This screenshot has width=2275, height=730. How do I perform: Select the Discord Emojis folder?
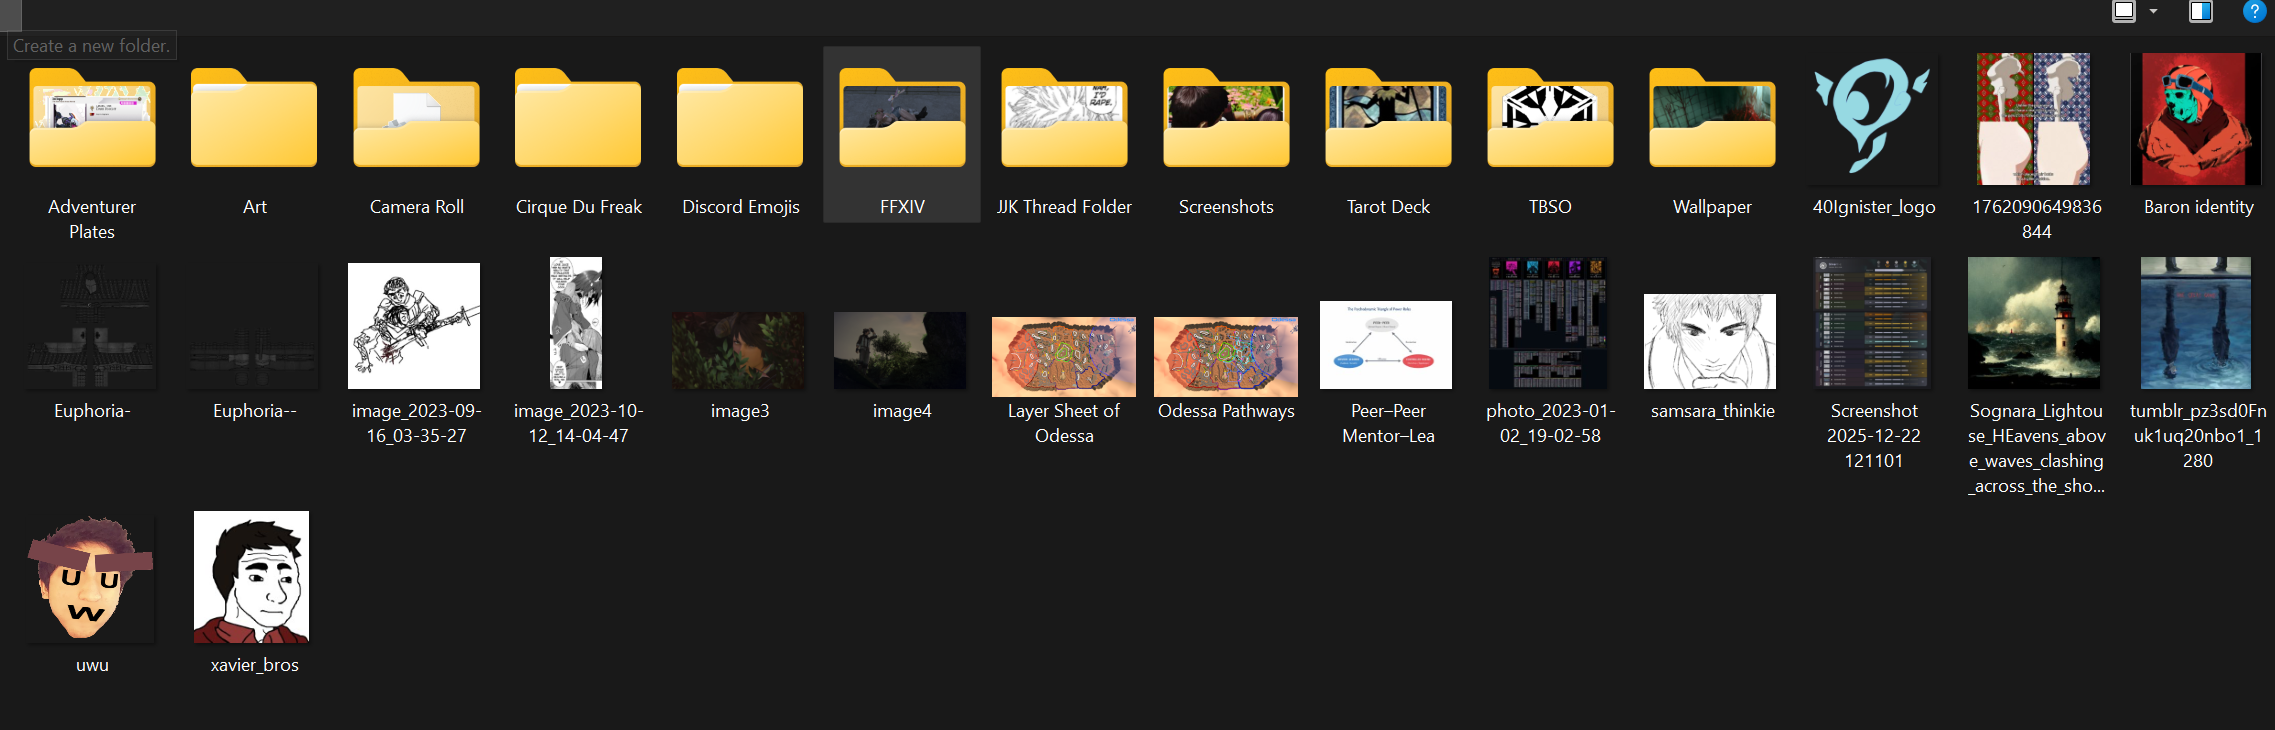(x=740, y=118)
